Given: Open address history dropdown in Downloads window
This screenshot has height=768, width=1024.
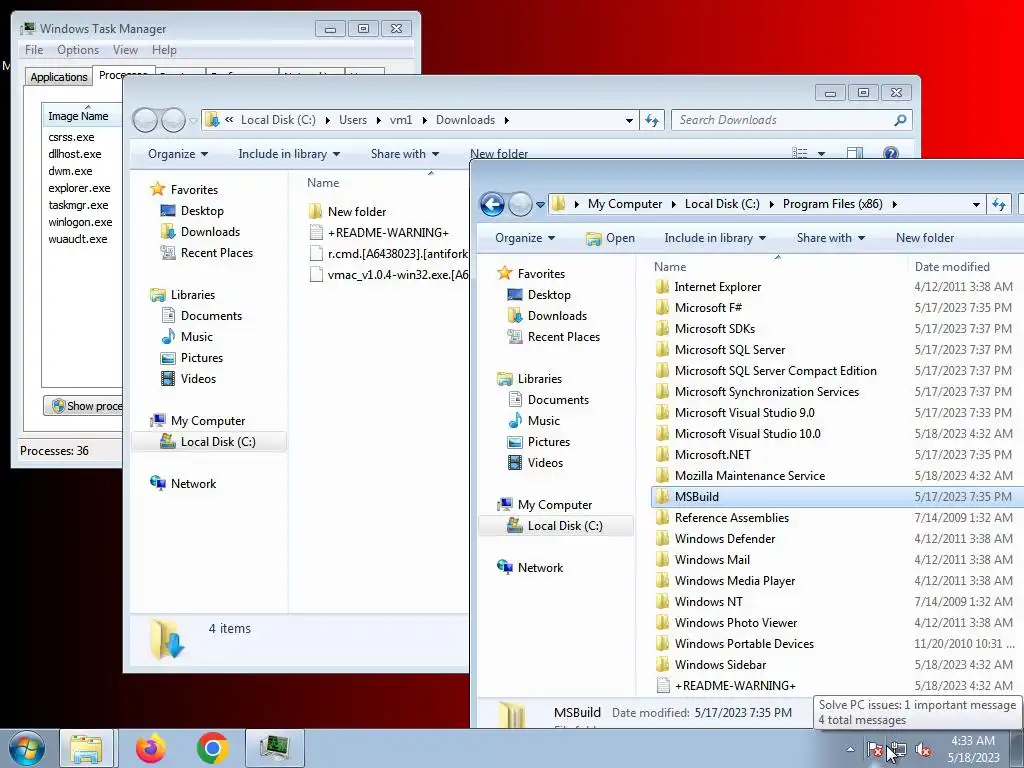Looking at the screenshot, I should pyautogui.click(x=629, y=120).
